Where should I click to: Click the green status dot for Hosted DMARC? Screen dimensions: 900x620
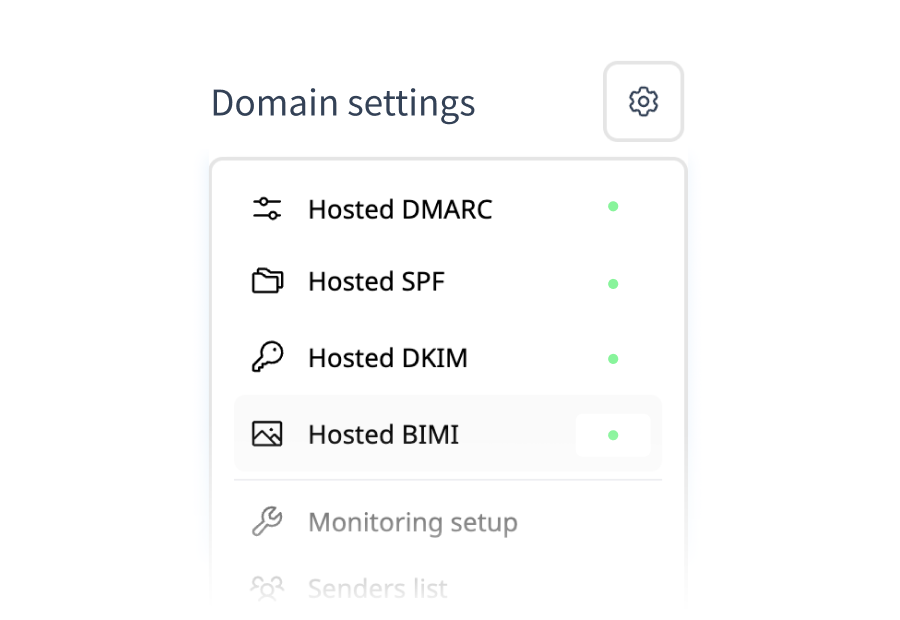[613, 206]
